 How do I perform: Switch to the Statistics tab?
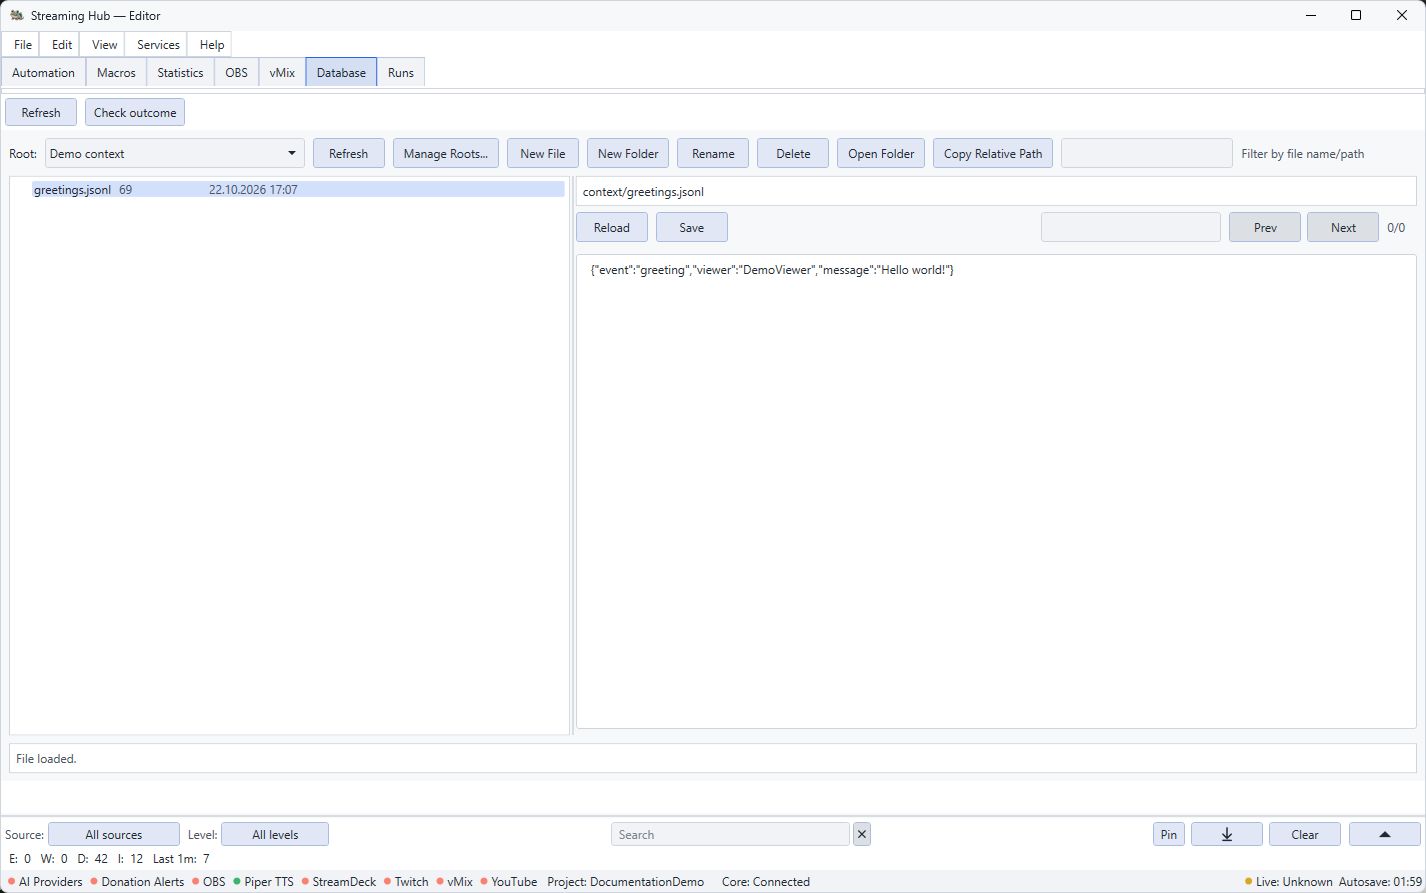pos(180,72)
